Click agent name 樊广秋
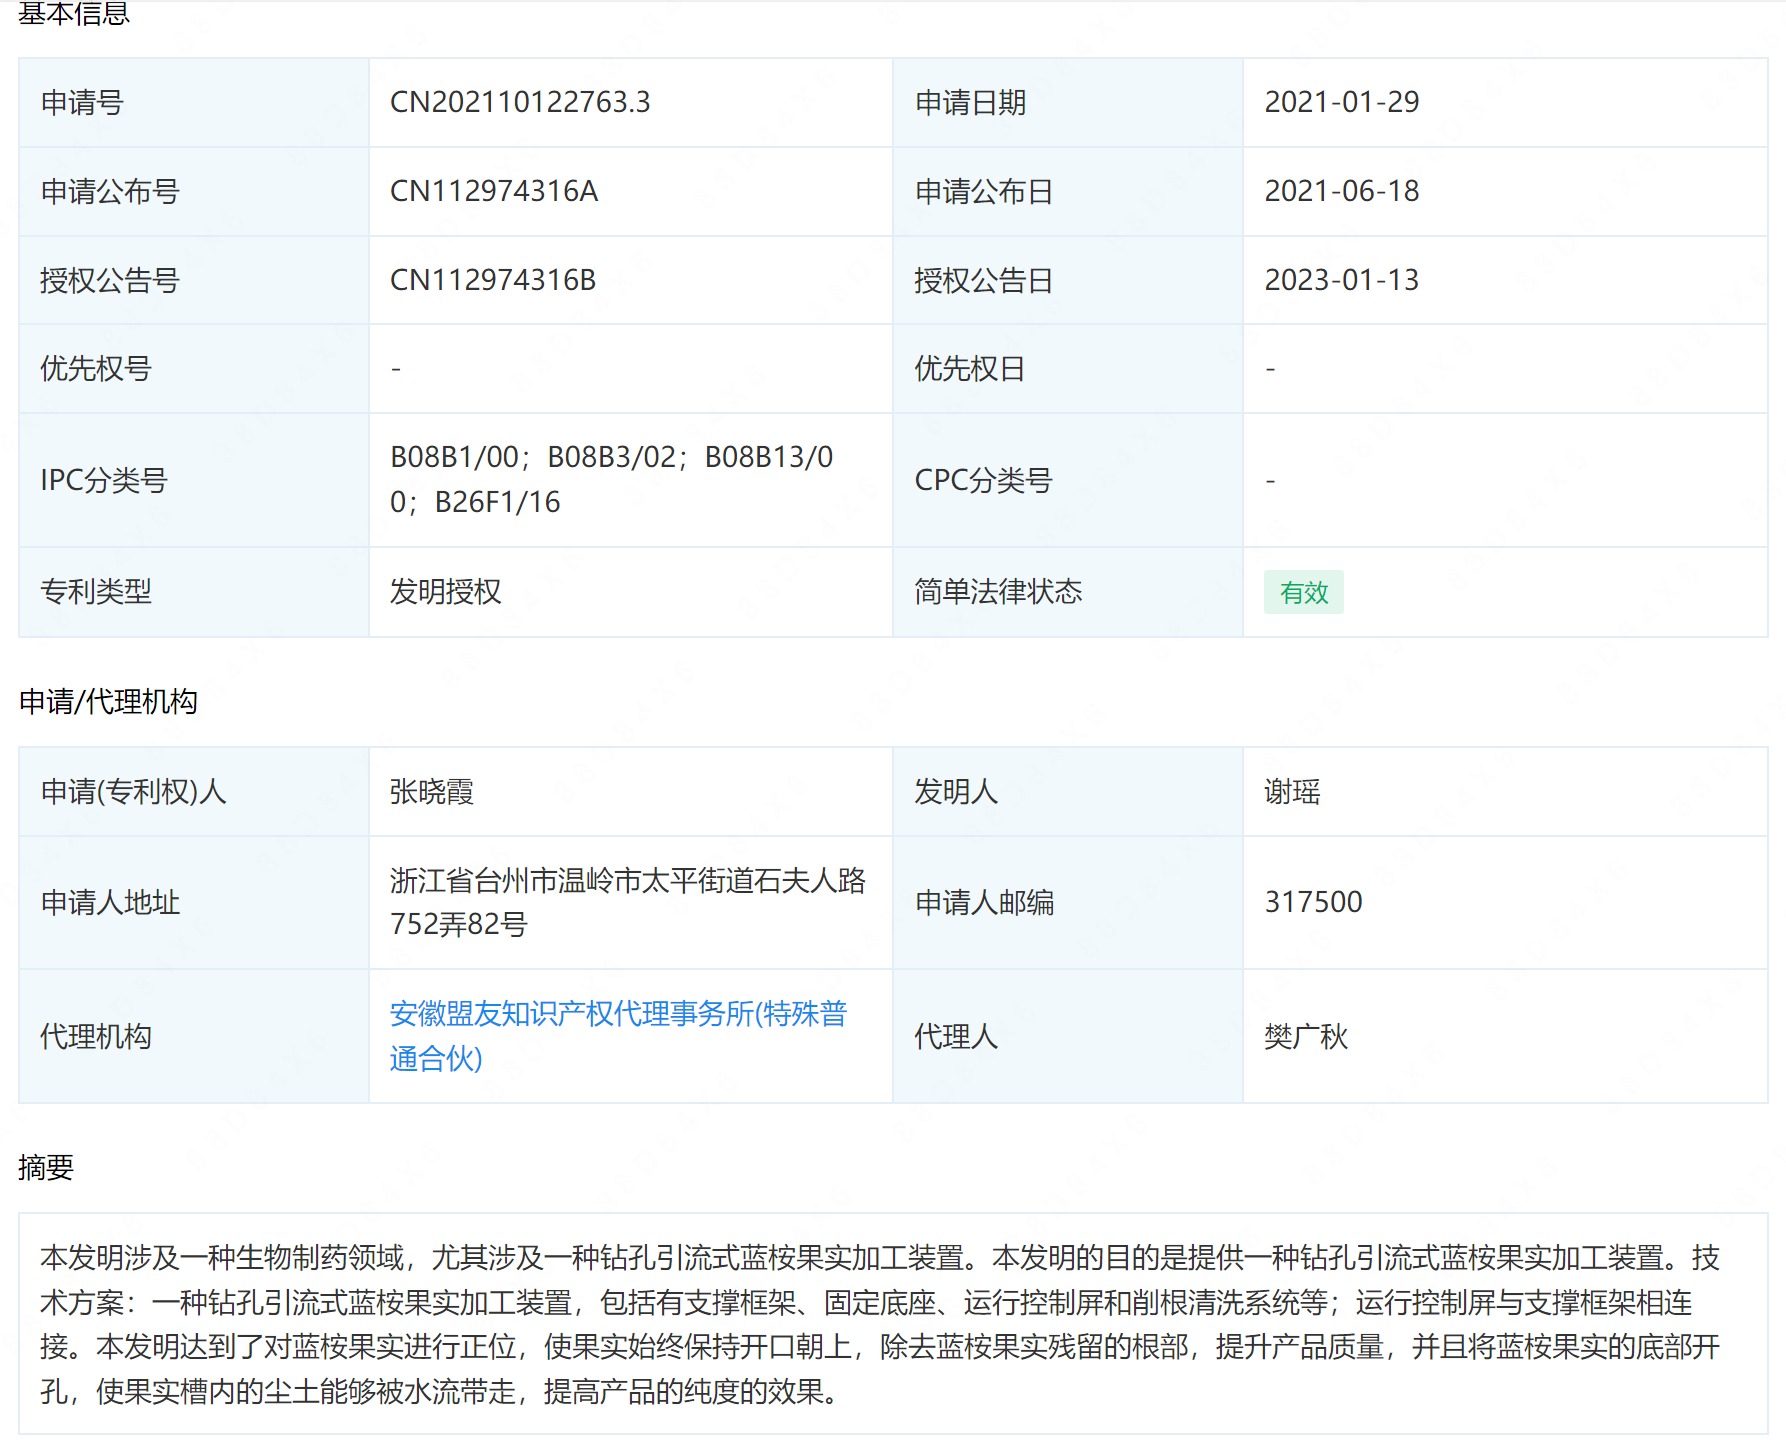This screenshot has width=1786, height=1449. point(1306,1036)
